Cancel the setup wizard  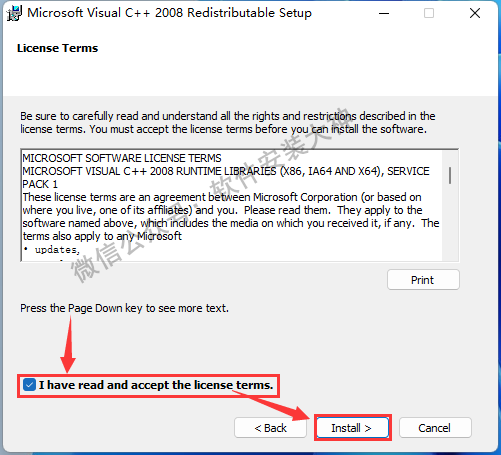(435, 428)
